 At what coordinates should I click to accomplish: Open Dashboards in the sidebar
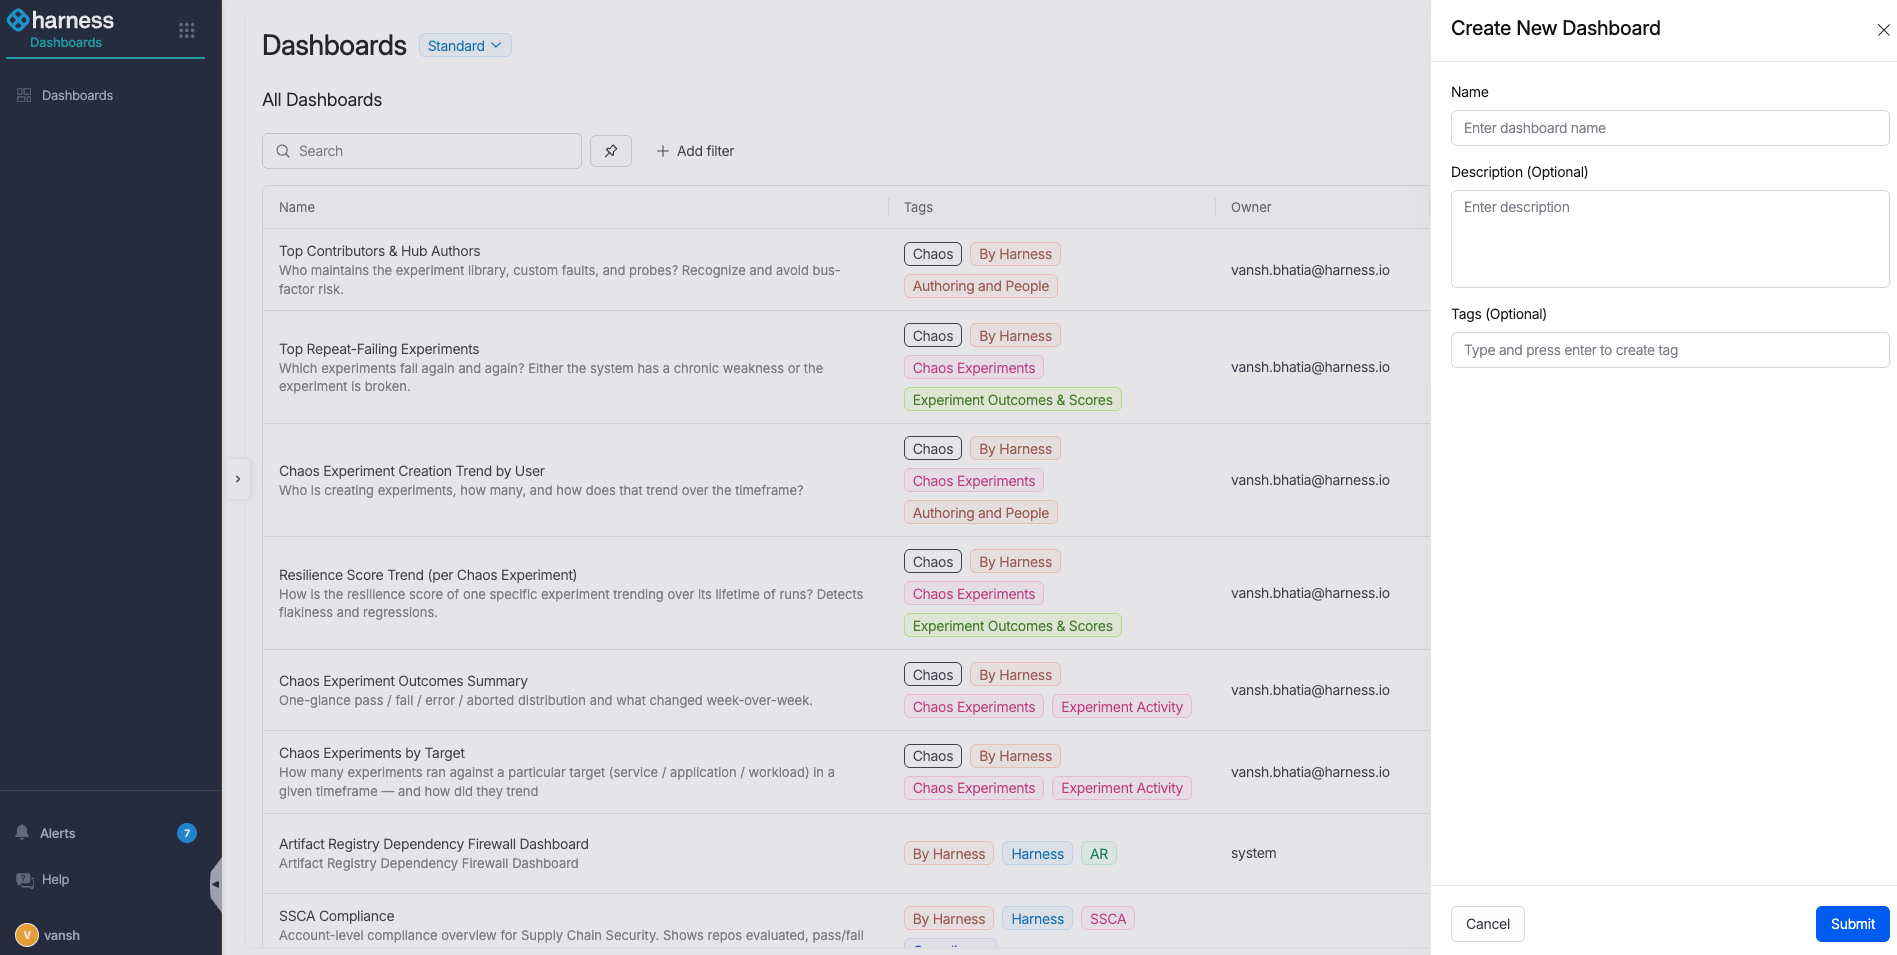pos(77,95)
